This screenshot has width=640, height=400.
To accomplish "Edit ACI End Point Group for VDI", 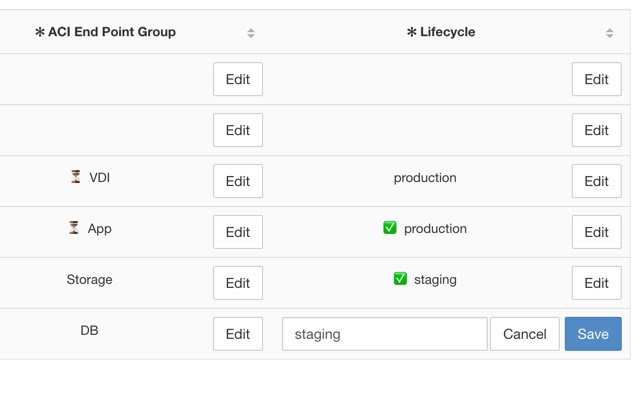I will 238,181.
